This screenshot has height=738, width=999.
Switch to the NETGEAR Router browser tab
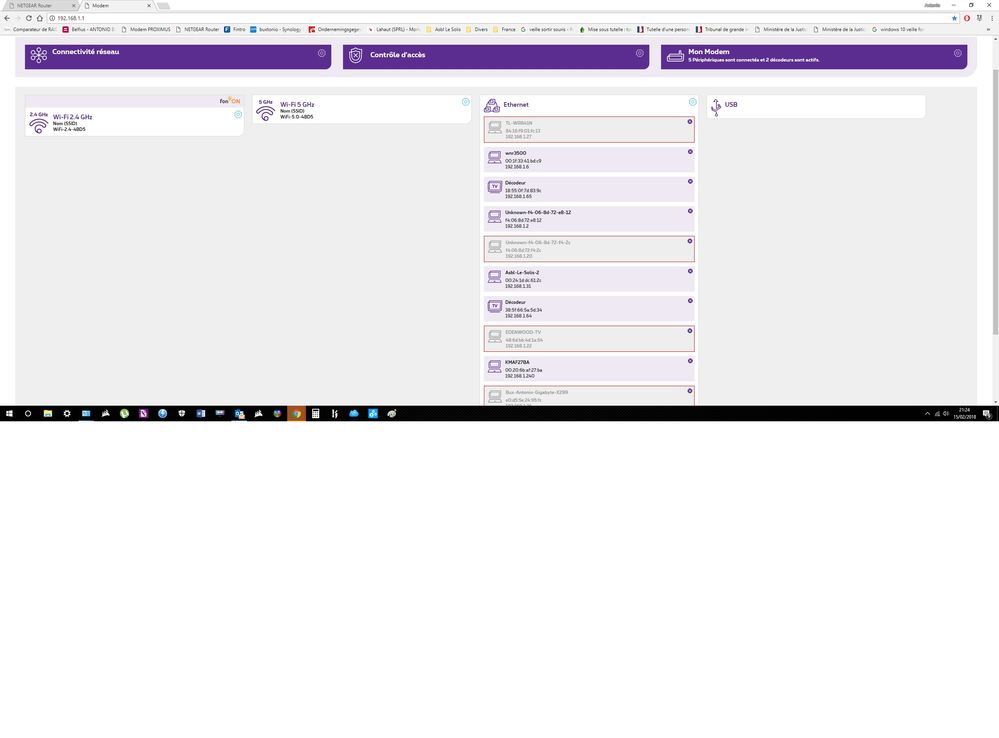click(40, 5)
